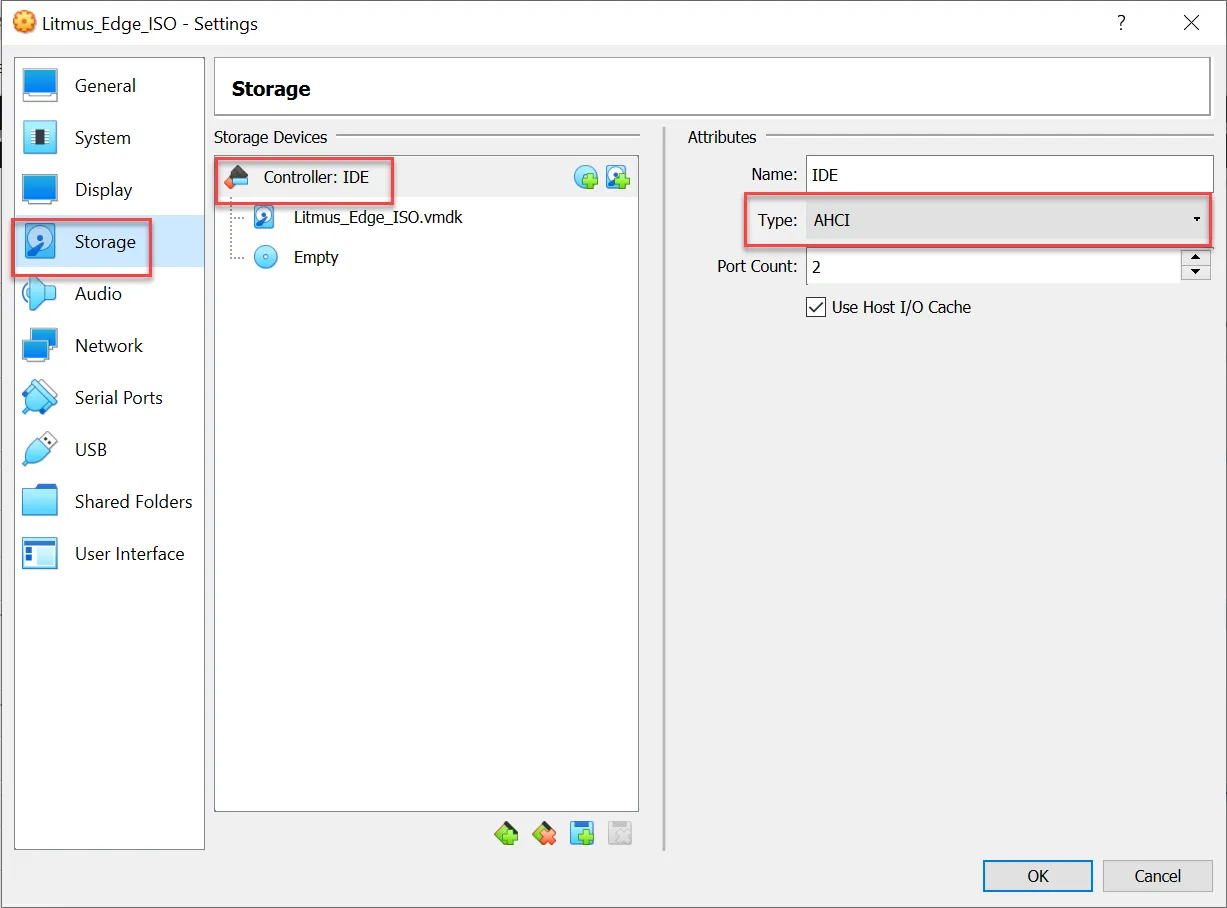Click the Serial Ports connector icon
Image resolution: width=1227 pixels, height=908 pixels.
(x=40, y=398)
